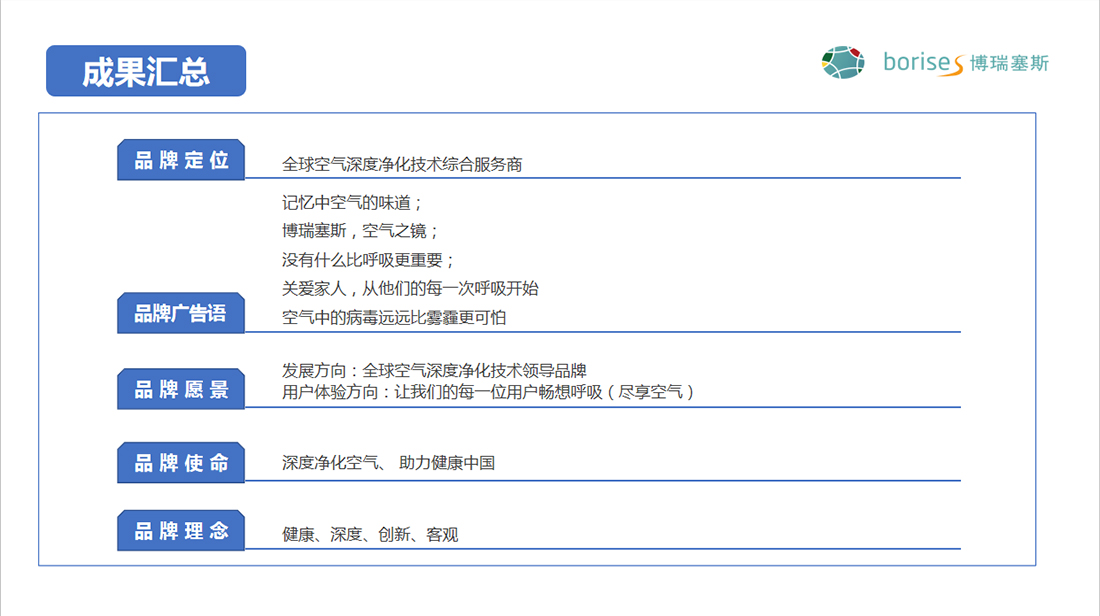Select the 品牌定位 label
The width and height of the screenshot is (1100, 616).
[x=181, y=160]
